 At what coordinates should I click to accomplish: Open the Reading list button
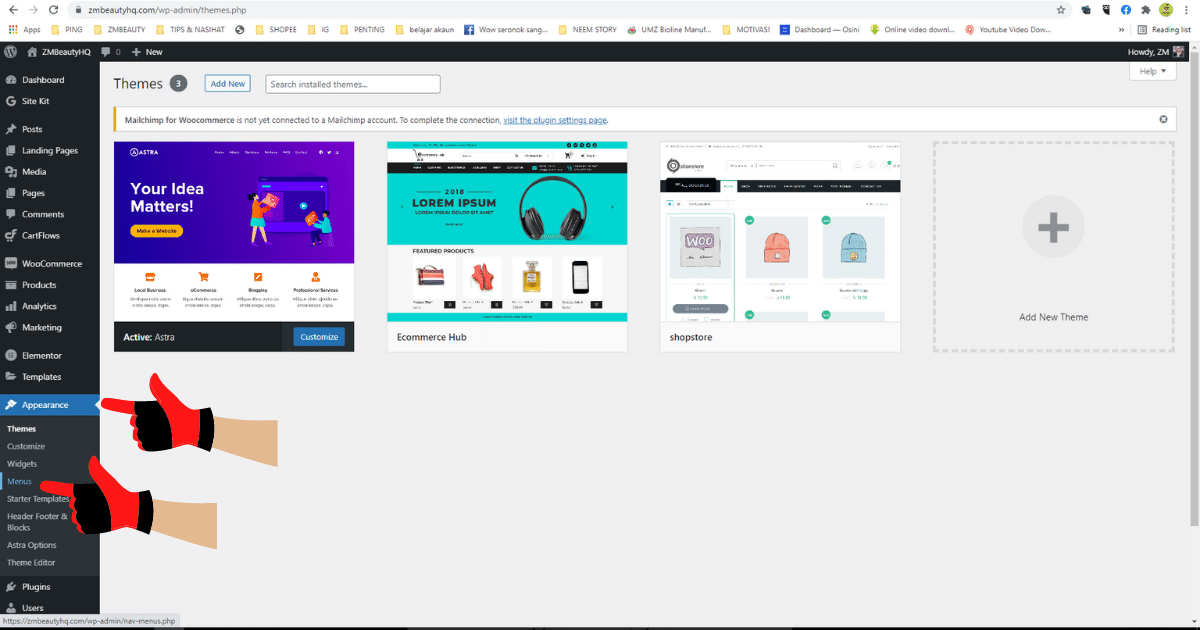1165,30
